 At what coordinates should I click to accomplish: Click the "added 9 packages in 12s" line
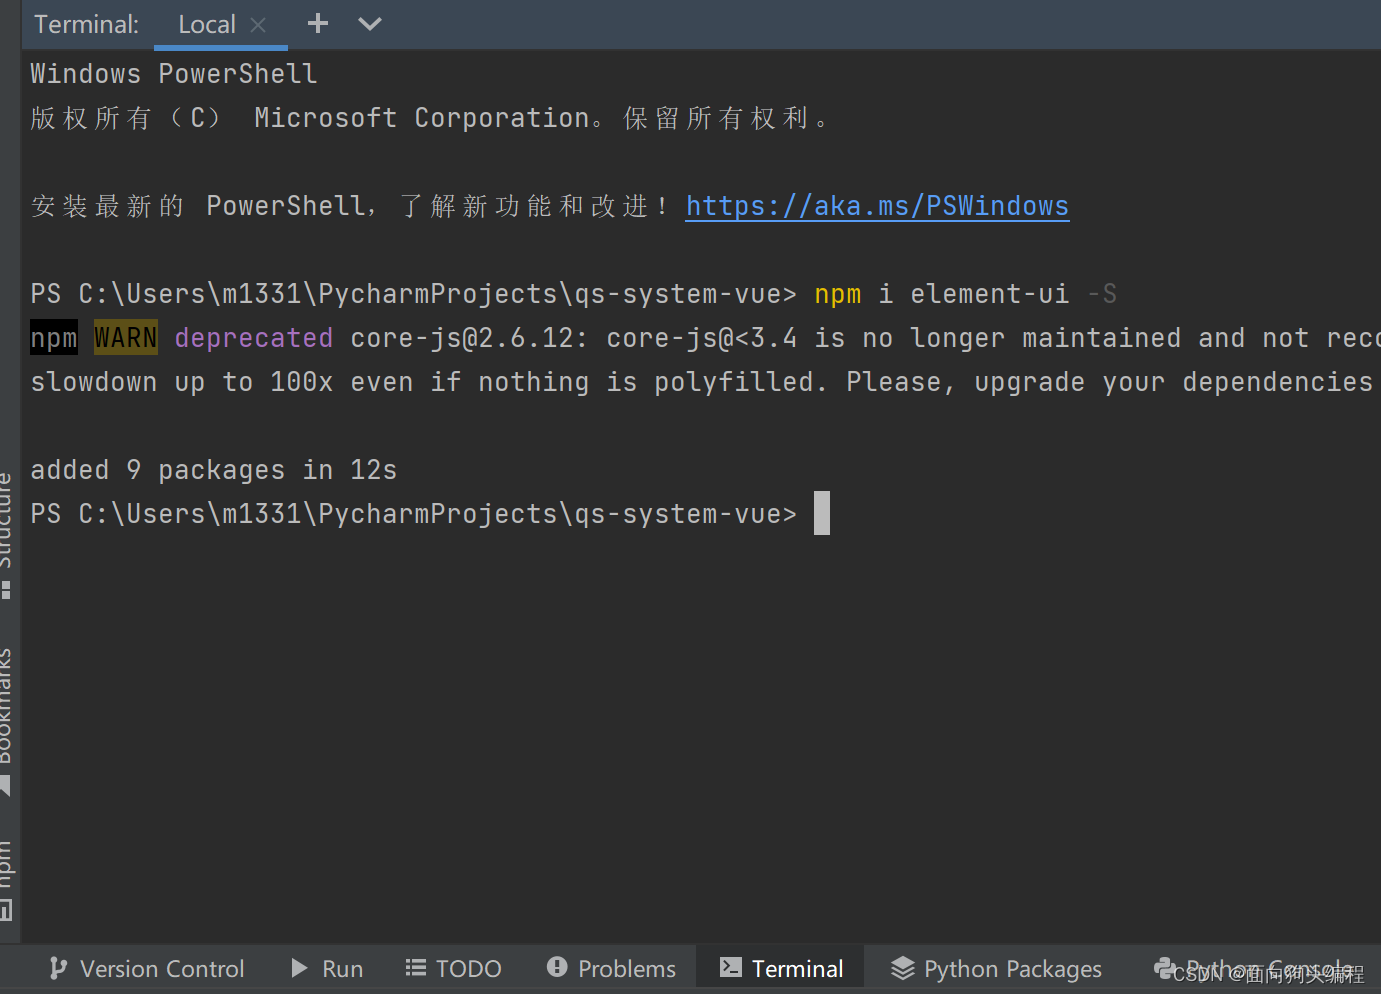click(x=213, y=470)
